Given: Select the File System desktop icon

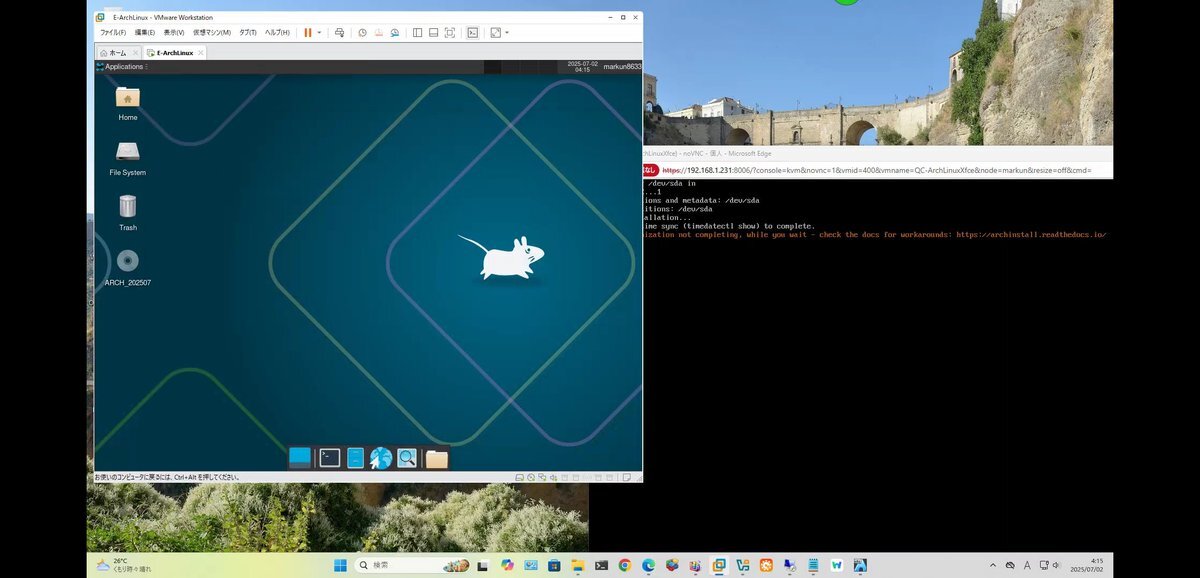Looking at the screenshot, I should point(128,159).
